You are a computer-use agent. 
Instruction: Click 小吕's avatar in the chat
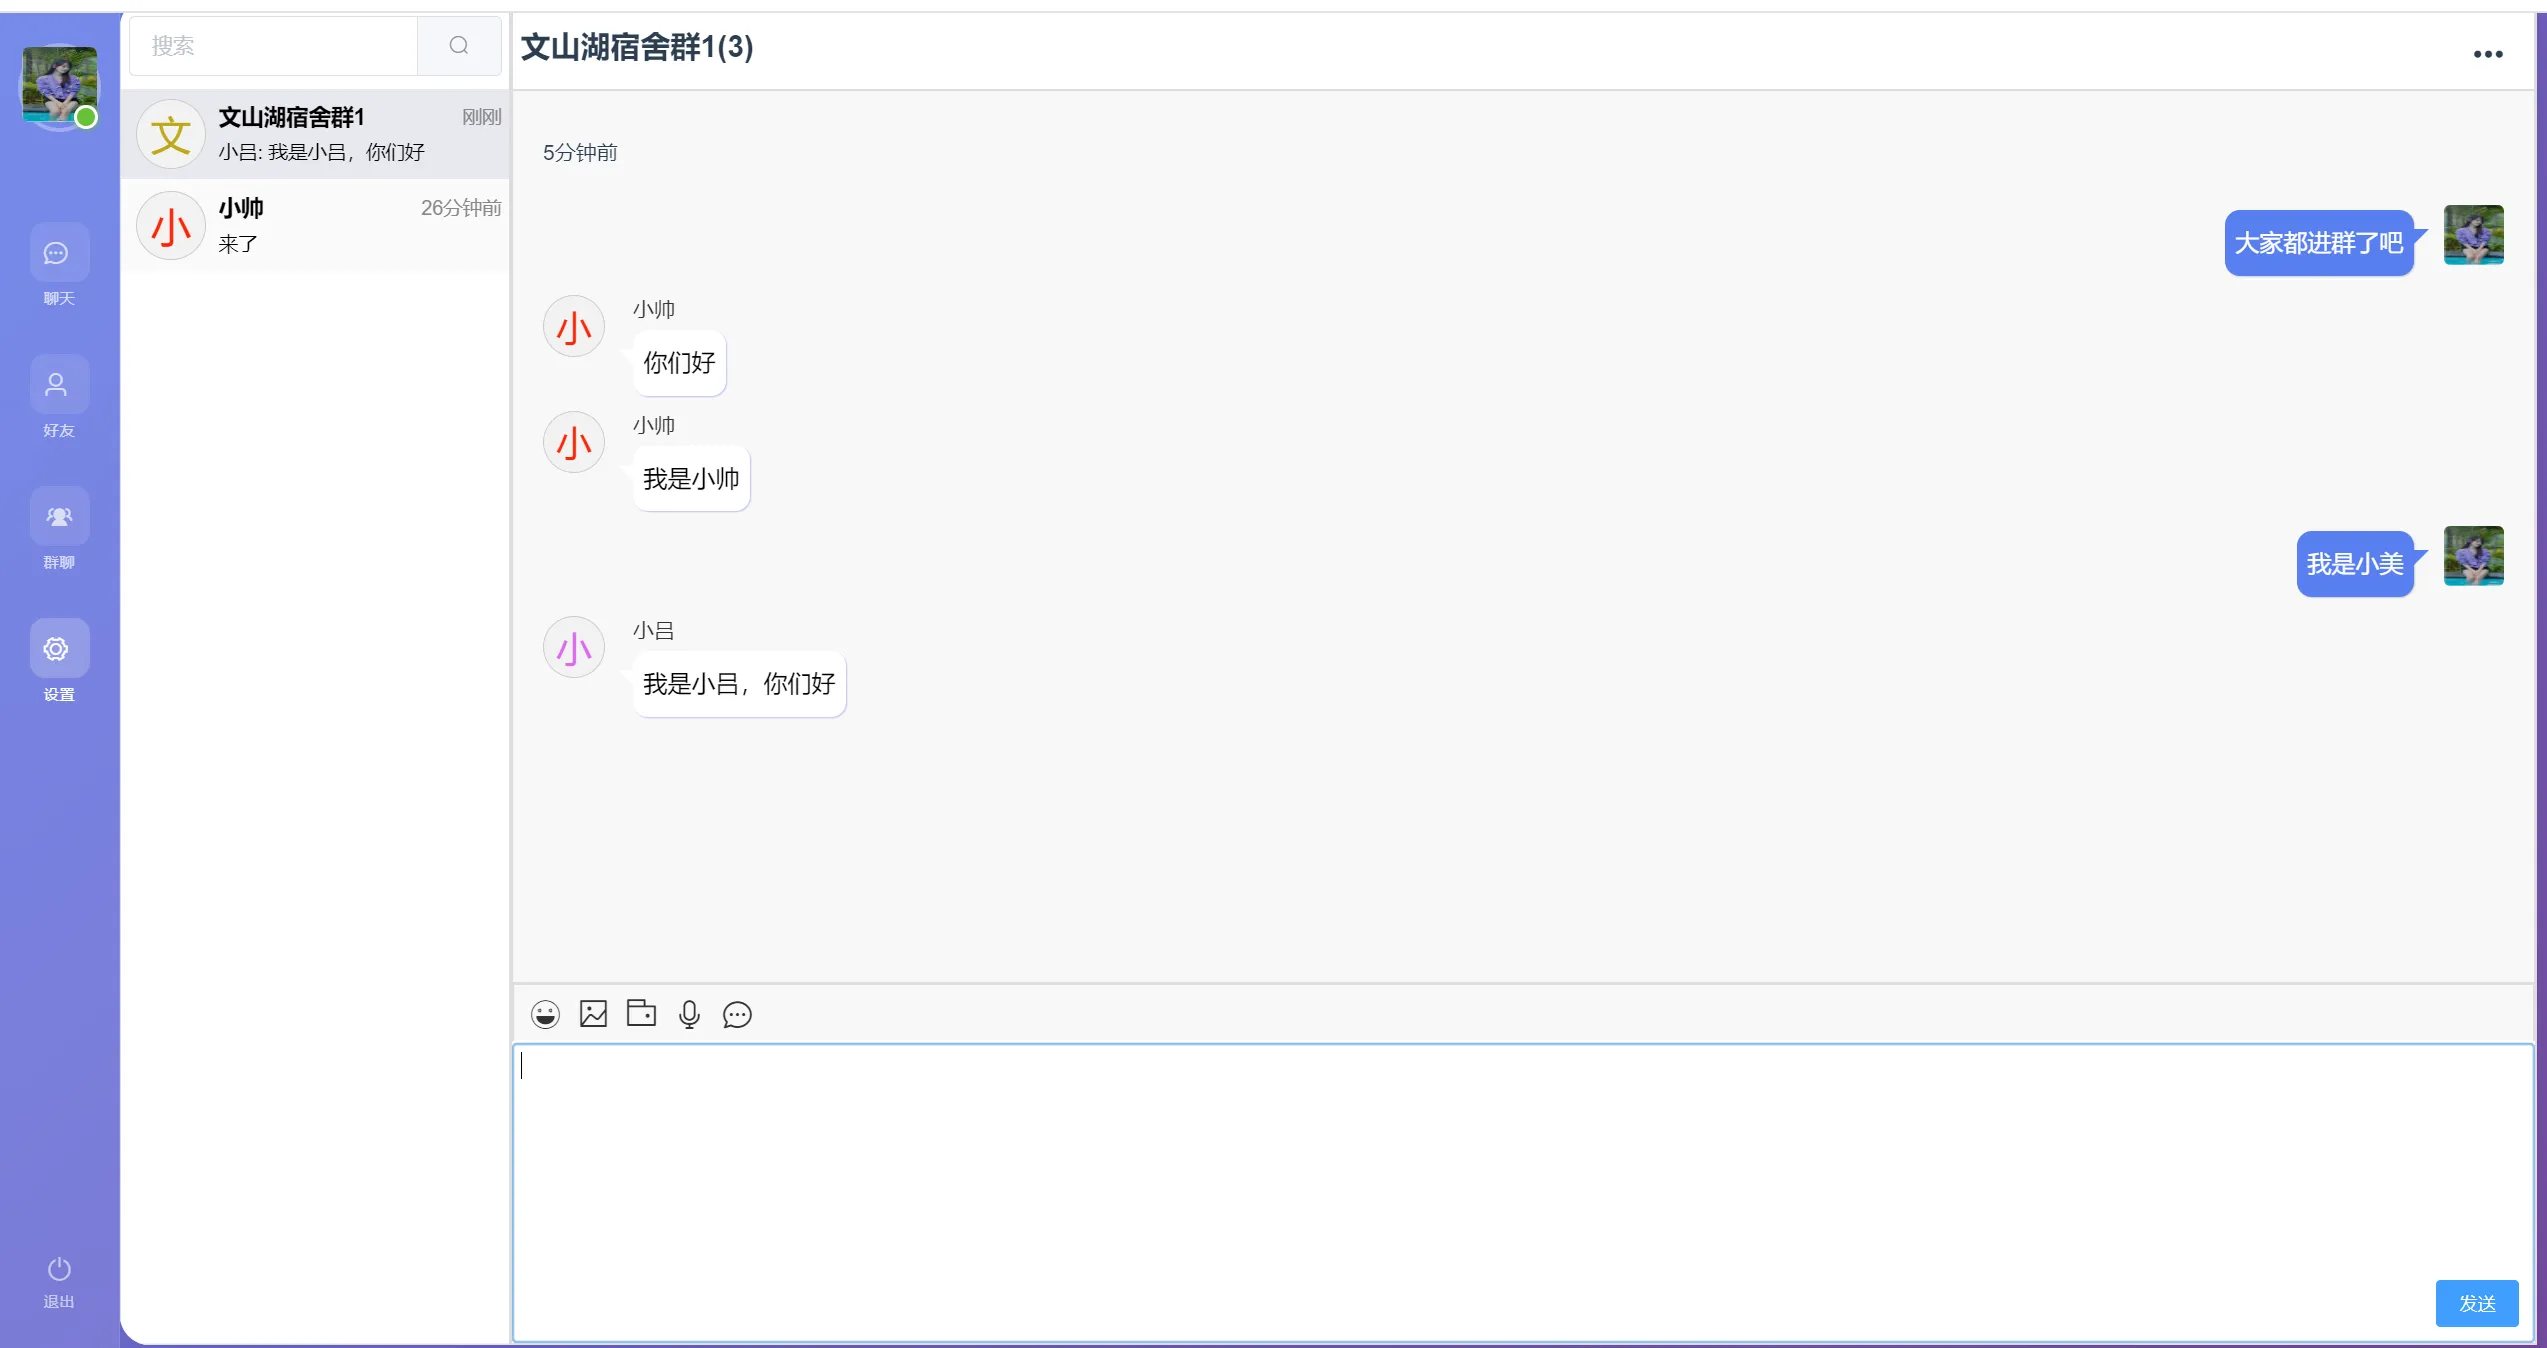click(x=574, y=648)
